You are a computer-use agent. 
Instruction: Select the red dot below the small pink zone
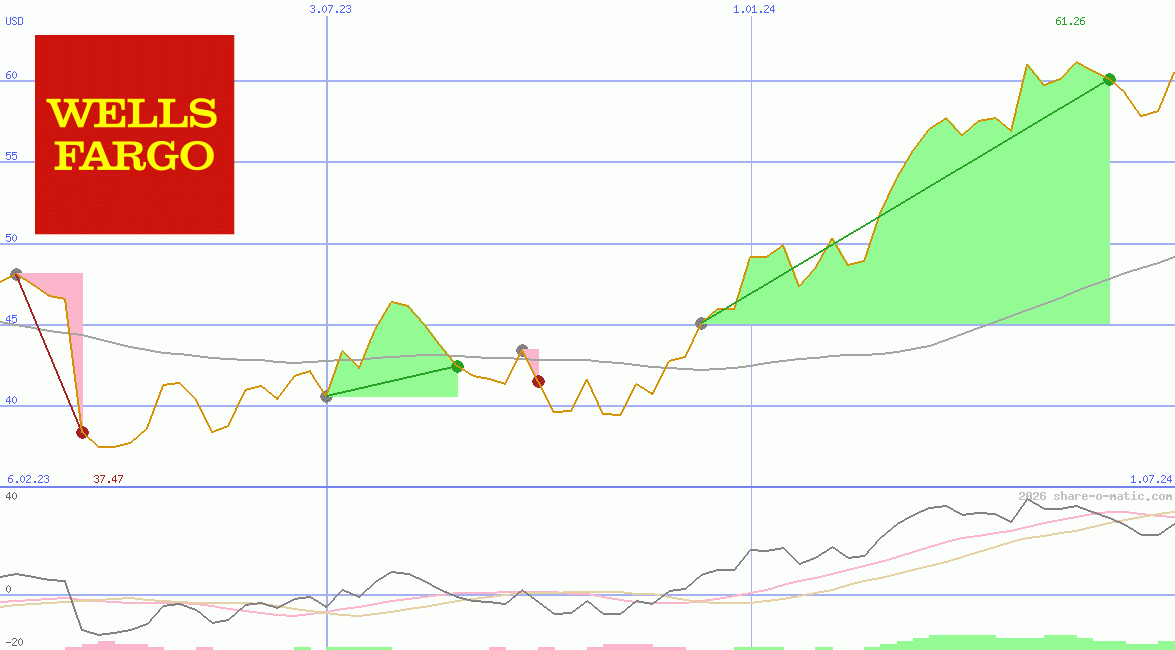[x=539, y=379]
